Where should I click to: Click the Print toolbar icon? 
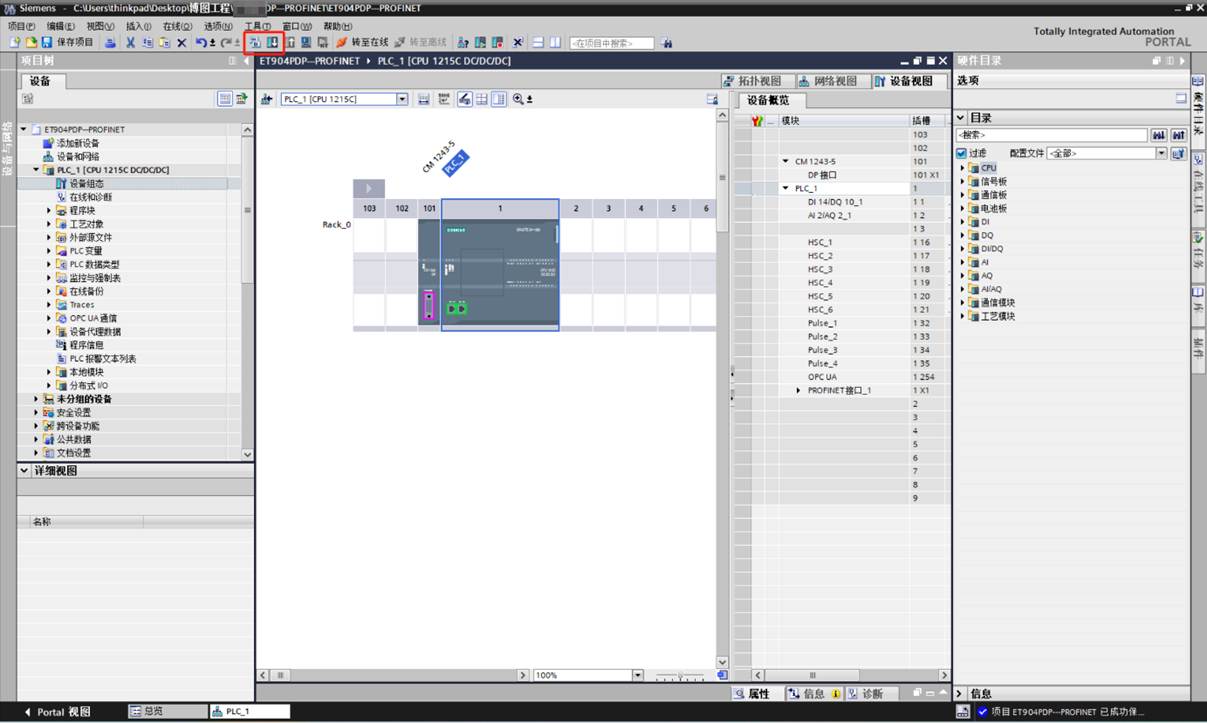110,43
